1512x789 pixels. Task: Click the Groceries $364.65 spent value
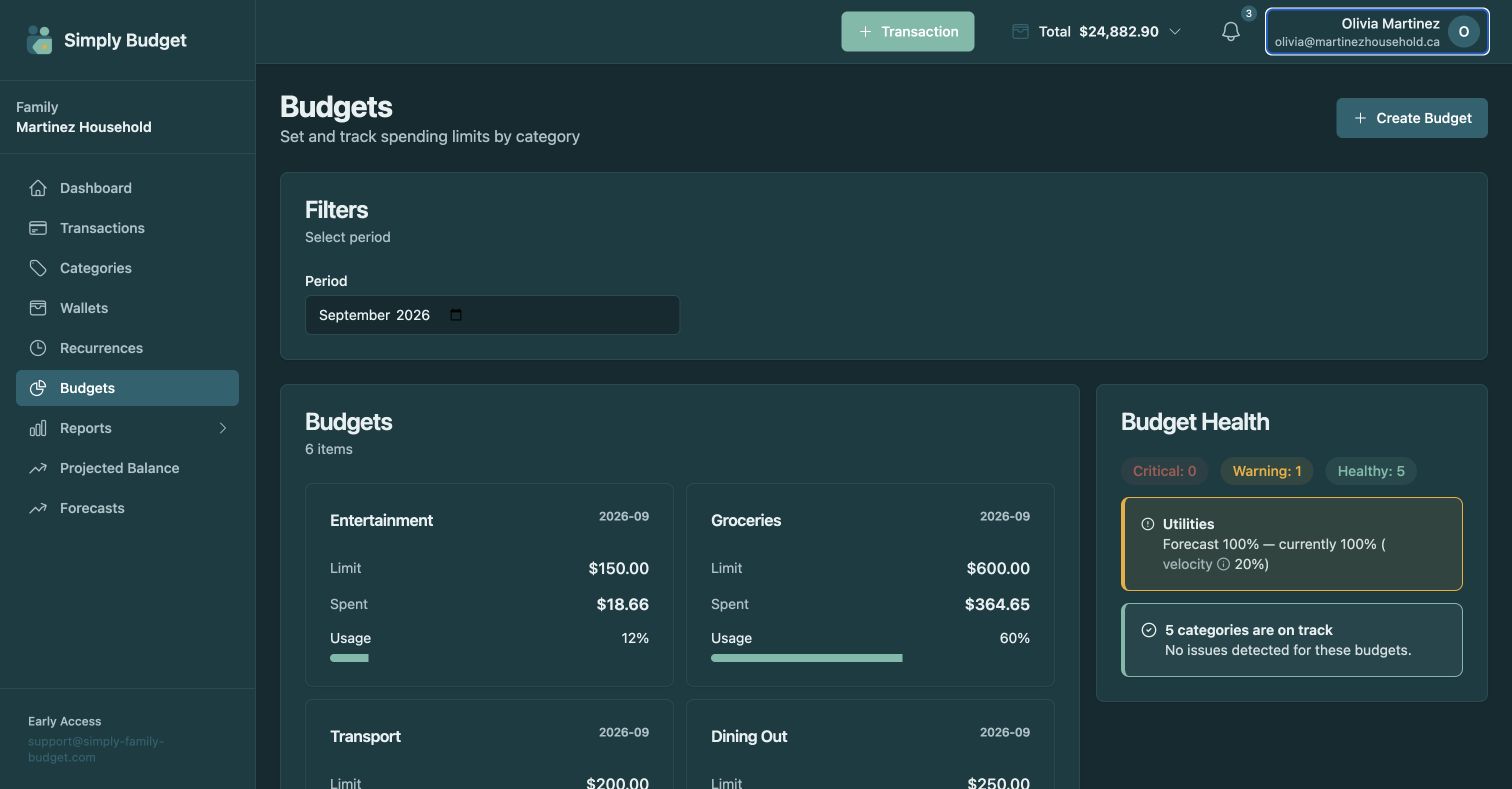point(997,604)
